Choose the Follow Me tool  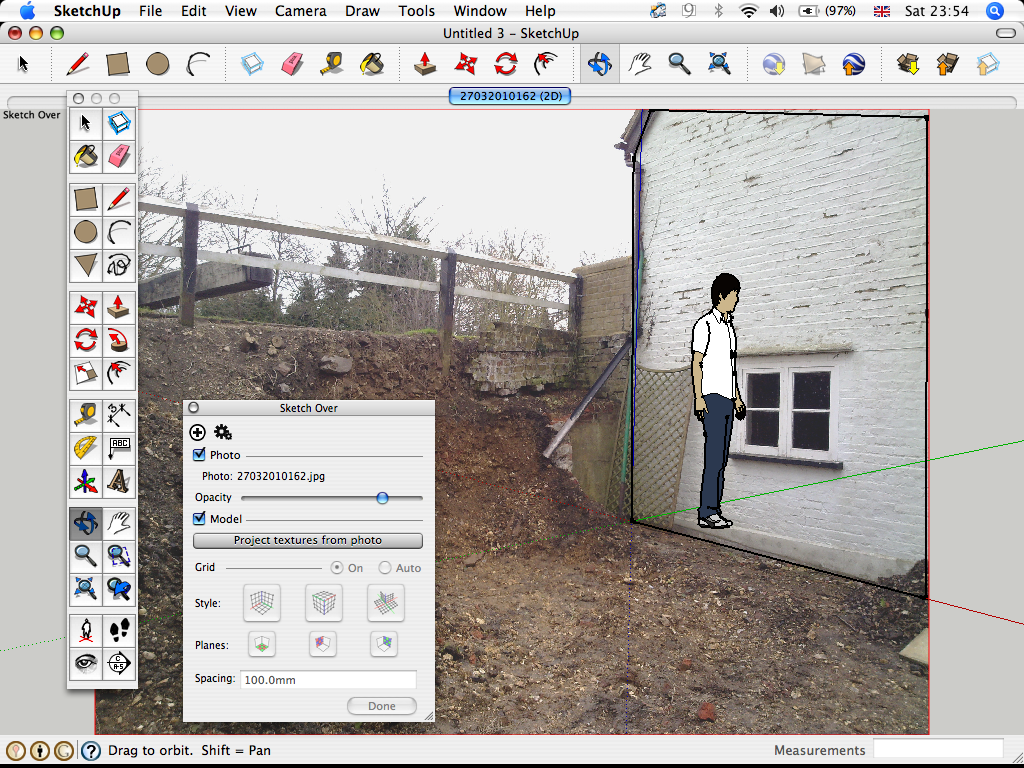(119, 340)
